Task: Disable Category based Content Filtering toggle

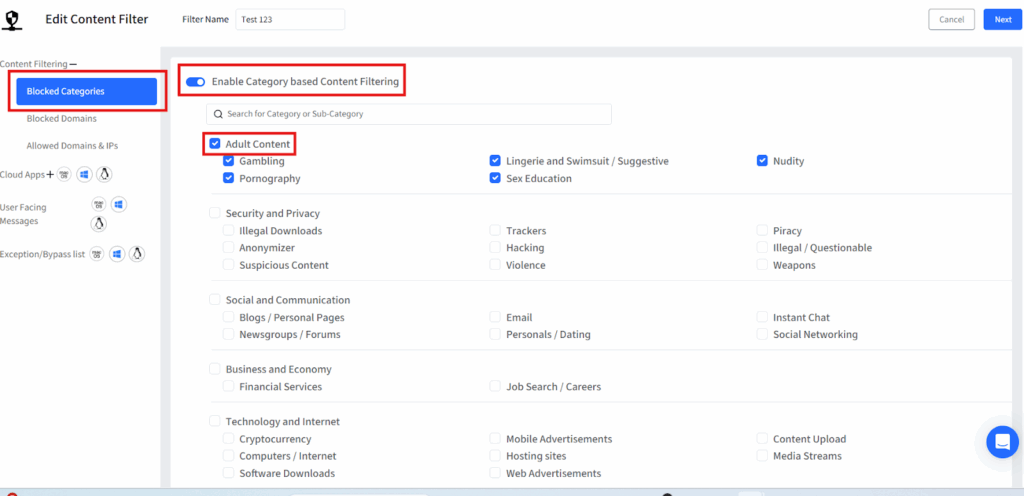Action: [x=195, y=82]
